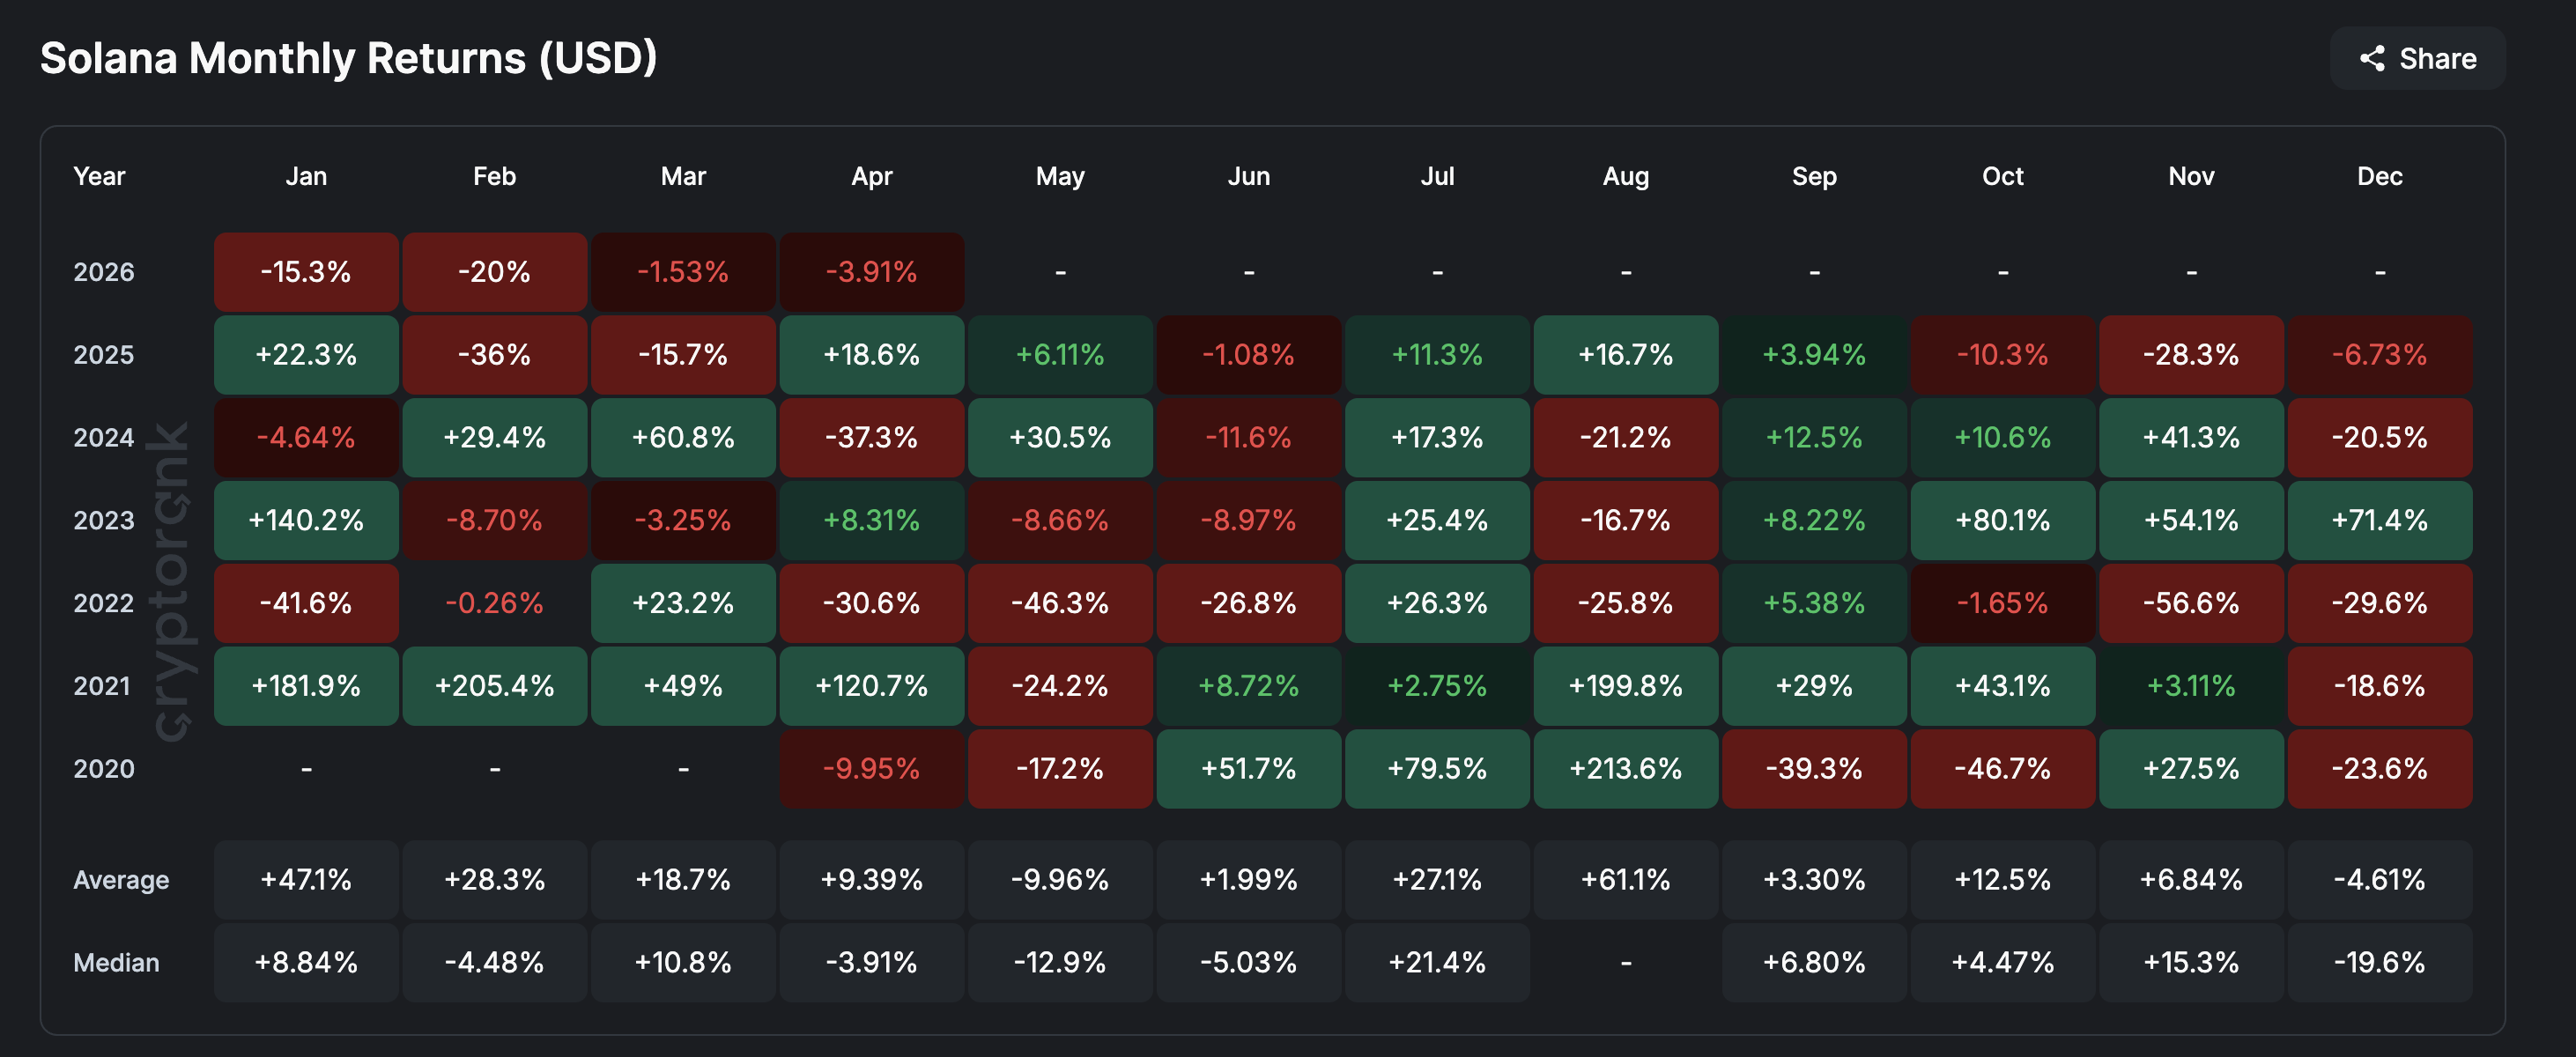Screen dimensions: 2576x1057
Task: Click the Solana Monthly Returns title
Action: (x=348, y=58)
